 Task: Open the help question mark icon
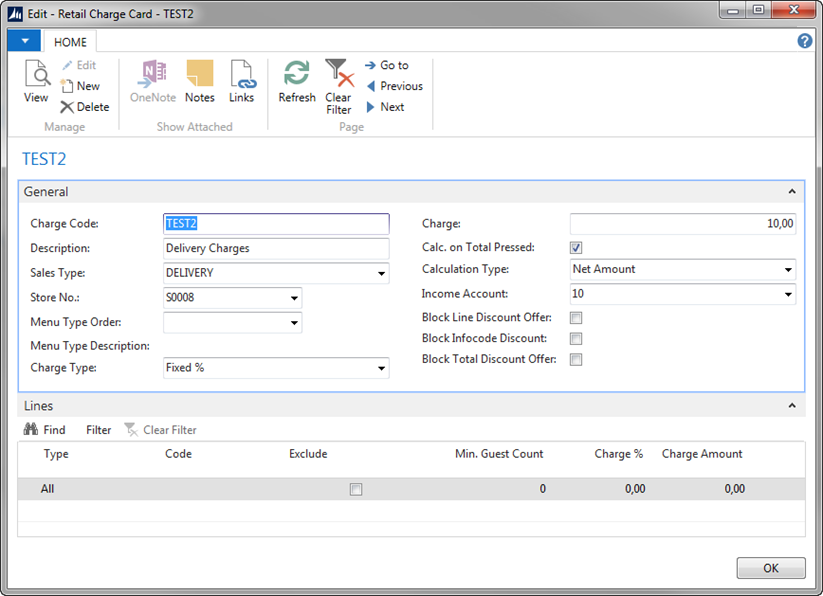pyautogui.click(x=805, y=41)
